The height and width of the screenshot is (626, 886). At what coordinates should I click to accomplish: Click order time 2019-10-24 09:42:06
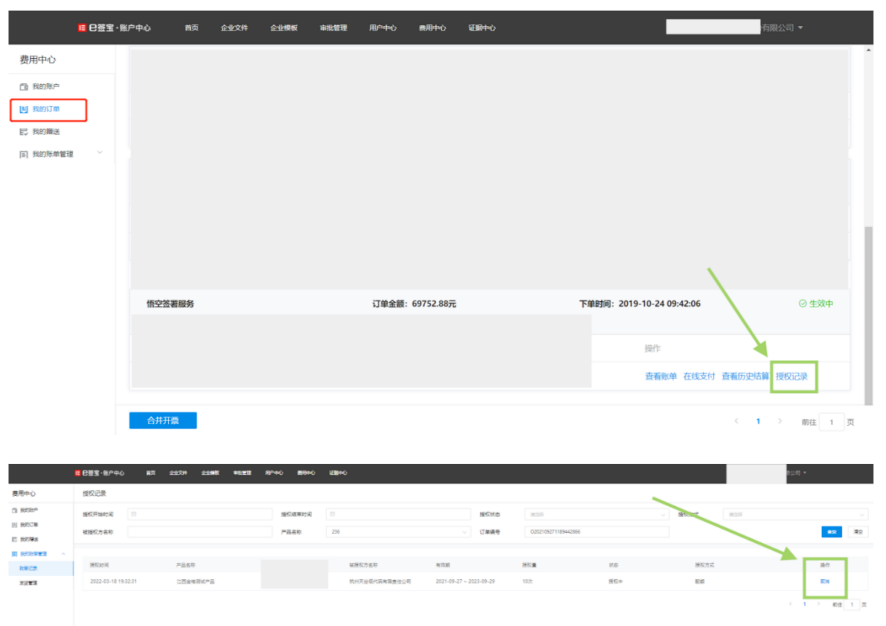pyautogui.click(x=659, y=304)
